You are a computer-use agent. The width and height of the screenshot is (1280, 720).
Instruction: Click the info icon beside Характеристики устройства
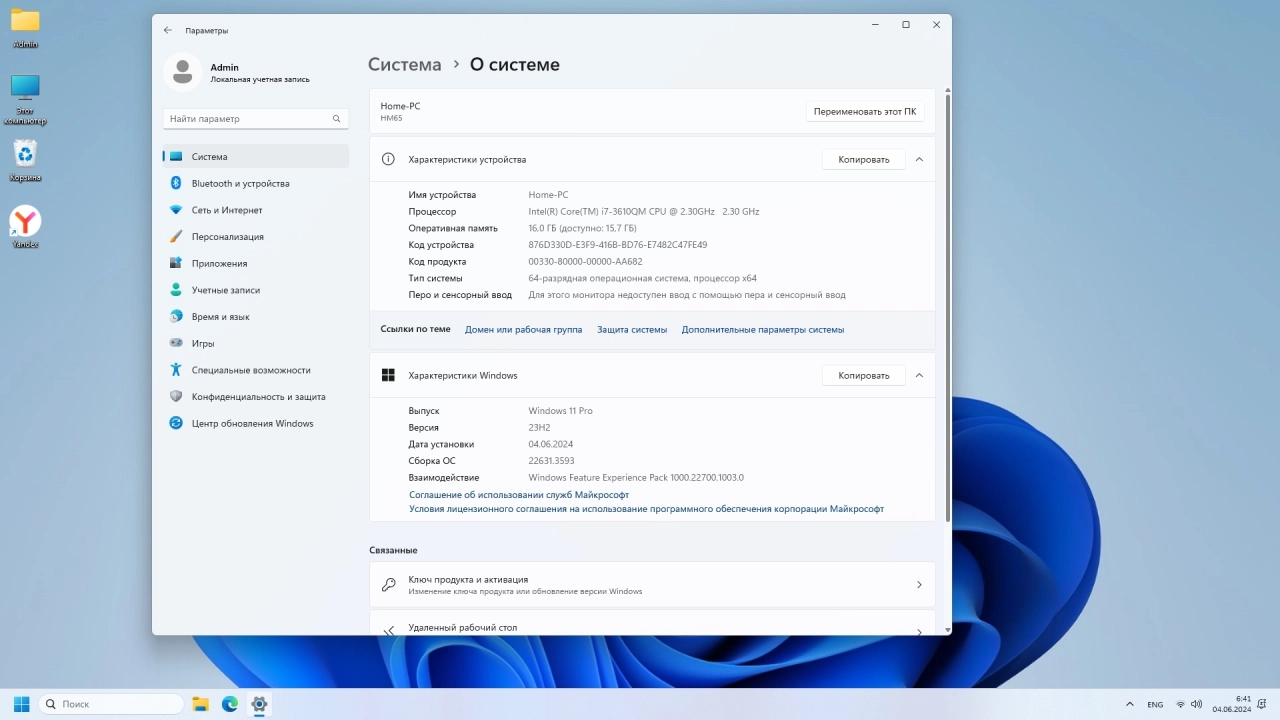coord(388,159)
